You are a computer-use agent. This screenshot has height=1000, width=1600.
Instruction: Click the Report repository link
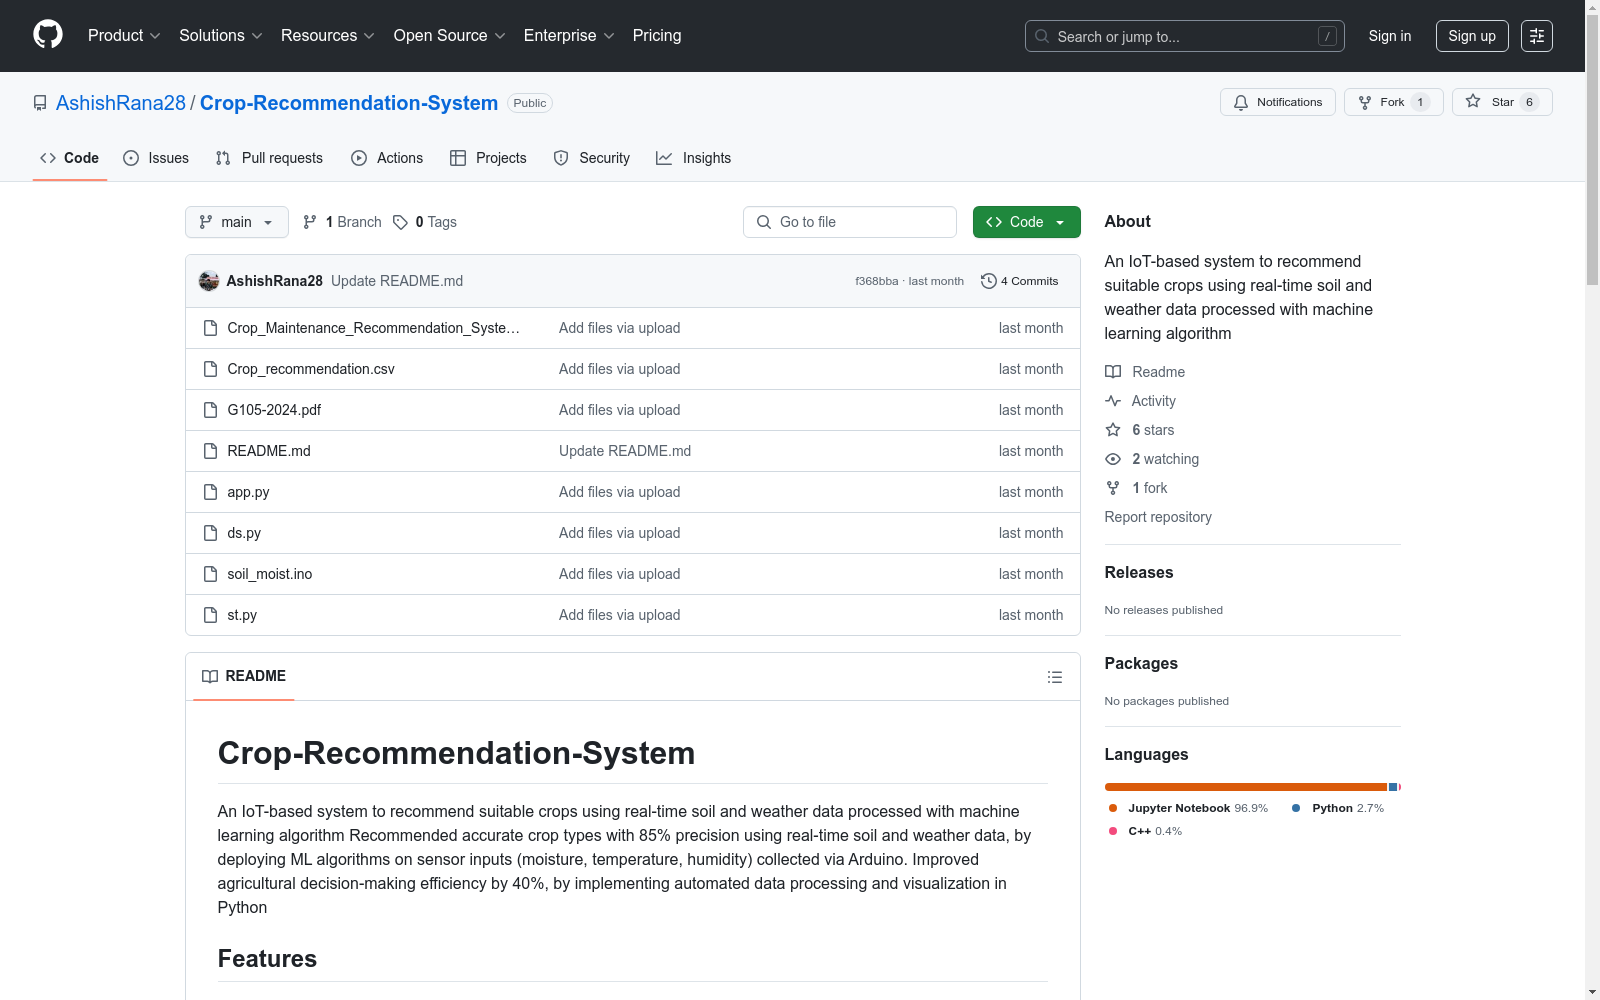pos(1158,517)
